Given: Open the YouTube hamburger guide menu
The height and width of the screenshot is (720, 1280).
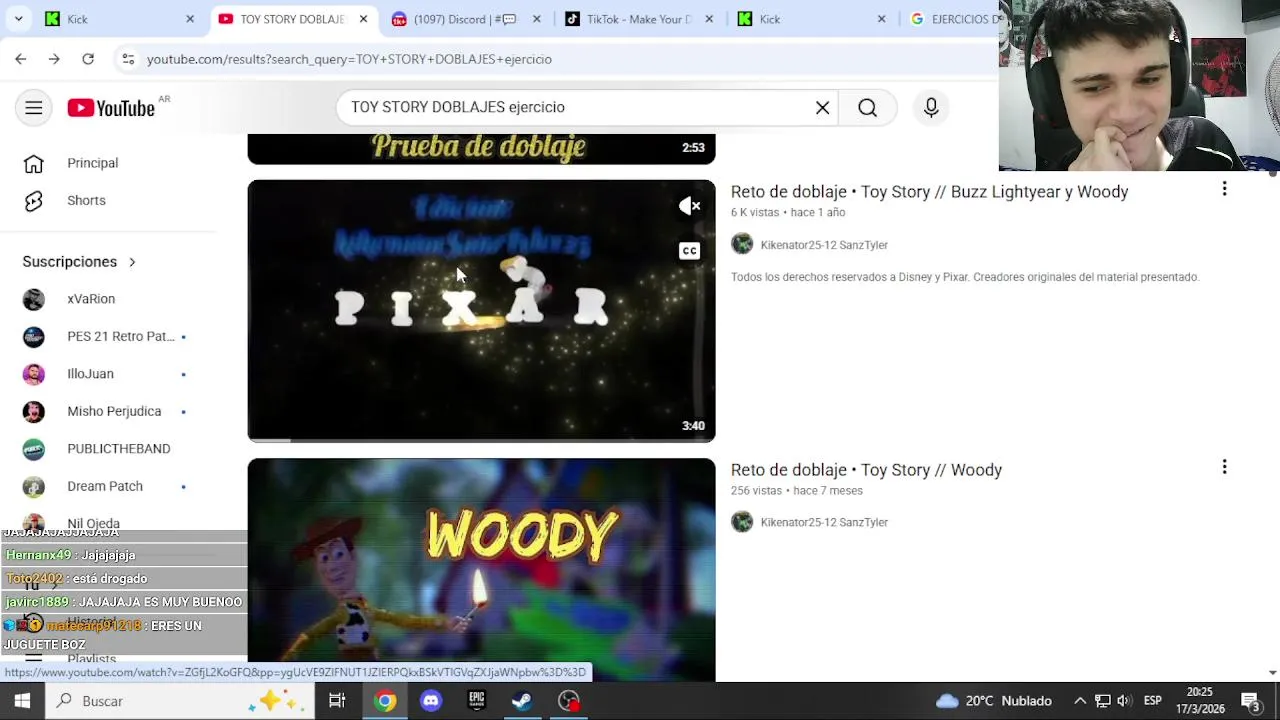Looking at the screenshot, I should (34, 108).
